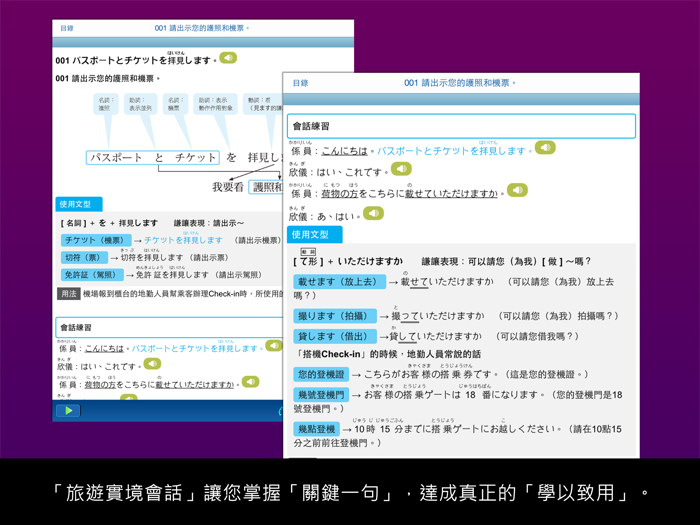Play audio for 001 パスポートとチケット headline sentence
Viewport: 700px width, 525px height.
click(228, 58)
